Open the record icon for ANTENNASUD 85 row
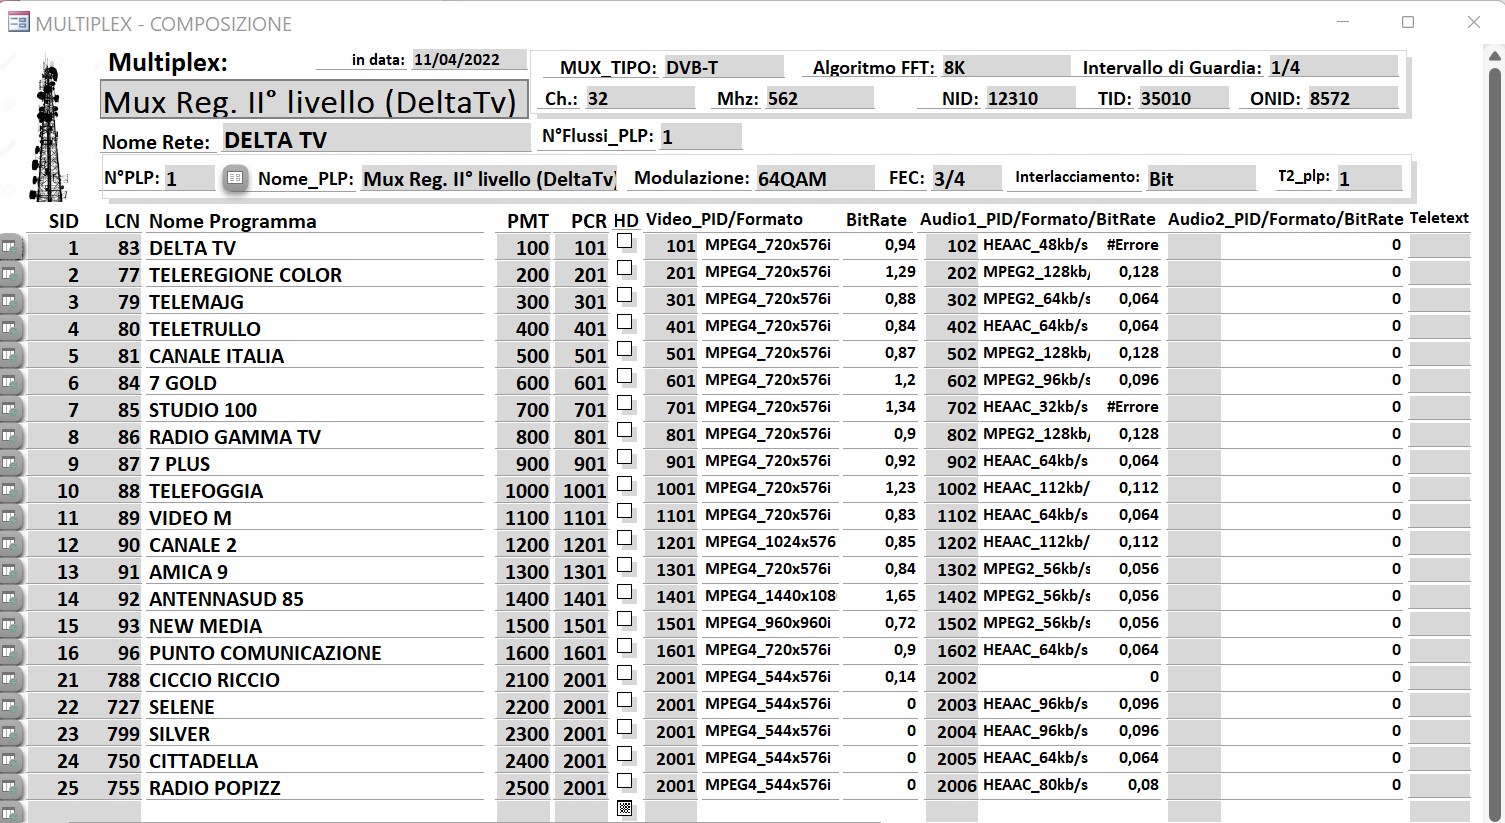The width and height of the screenshot is (1505, 823). [x=10, y=598]
